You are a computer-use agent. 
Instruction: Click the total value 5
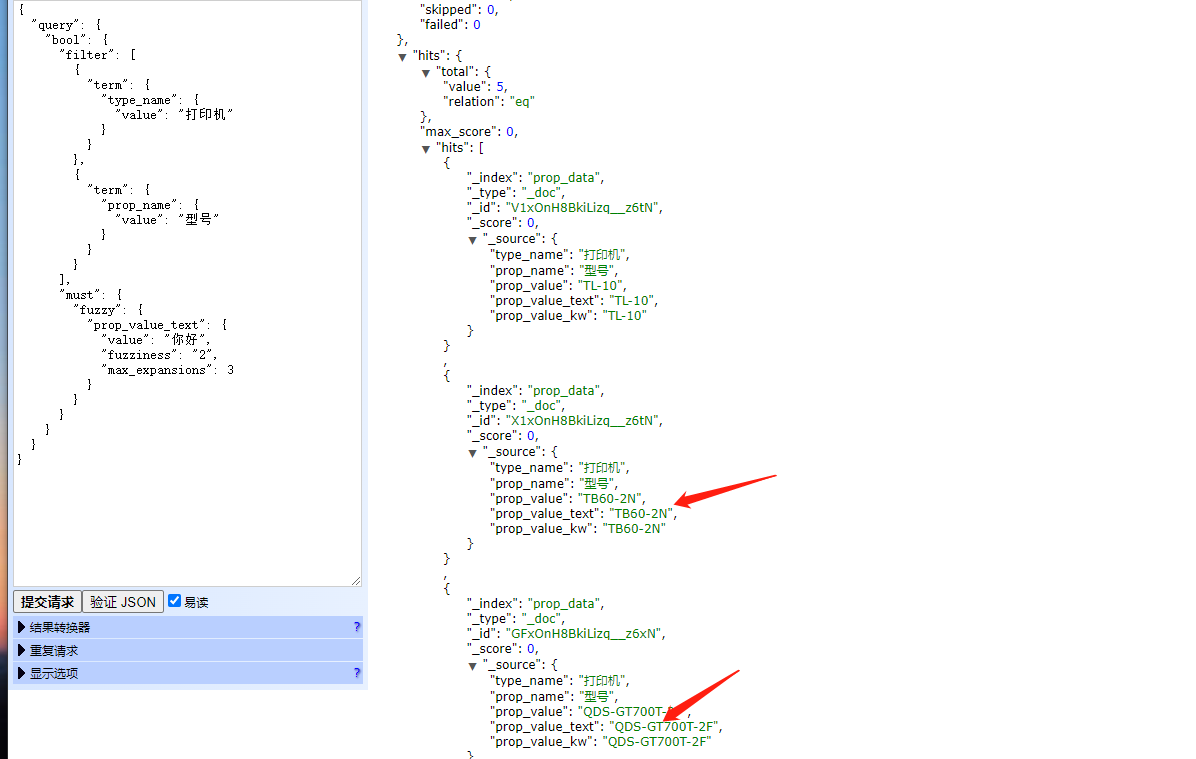[x=500, y=86]
